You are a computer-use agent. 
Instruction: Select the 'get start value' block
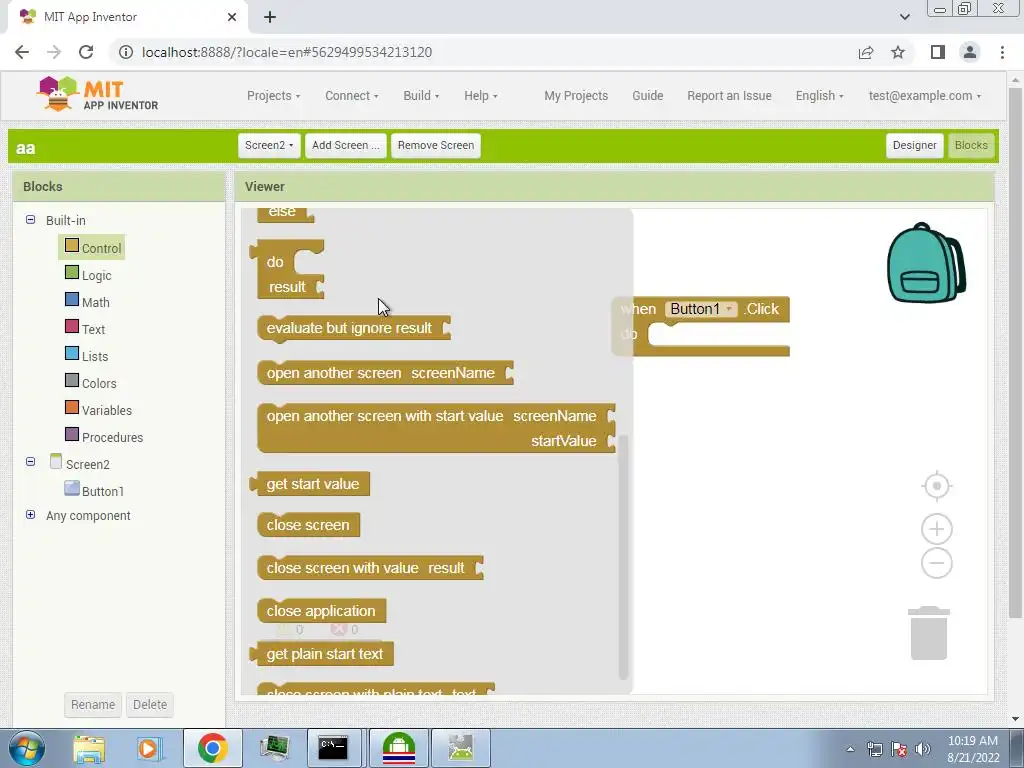click(310, 484)
